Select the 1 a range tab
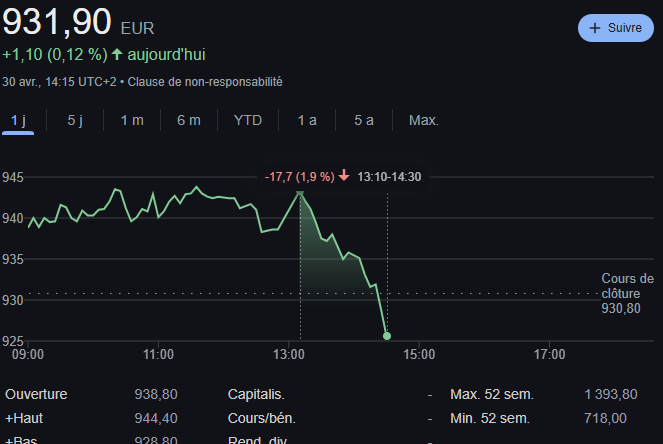The width and height of the screenshot is (663, 444). pyautogui.click(x=307, y=120)
